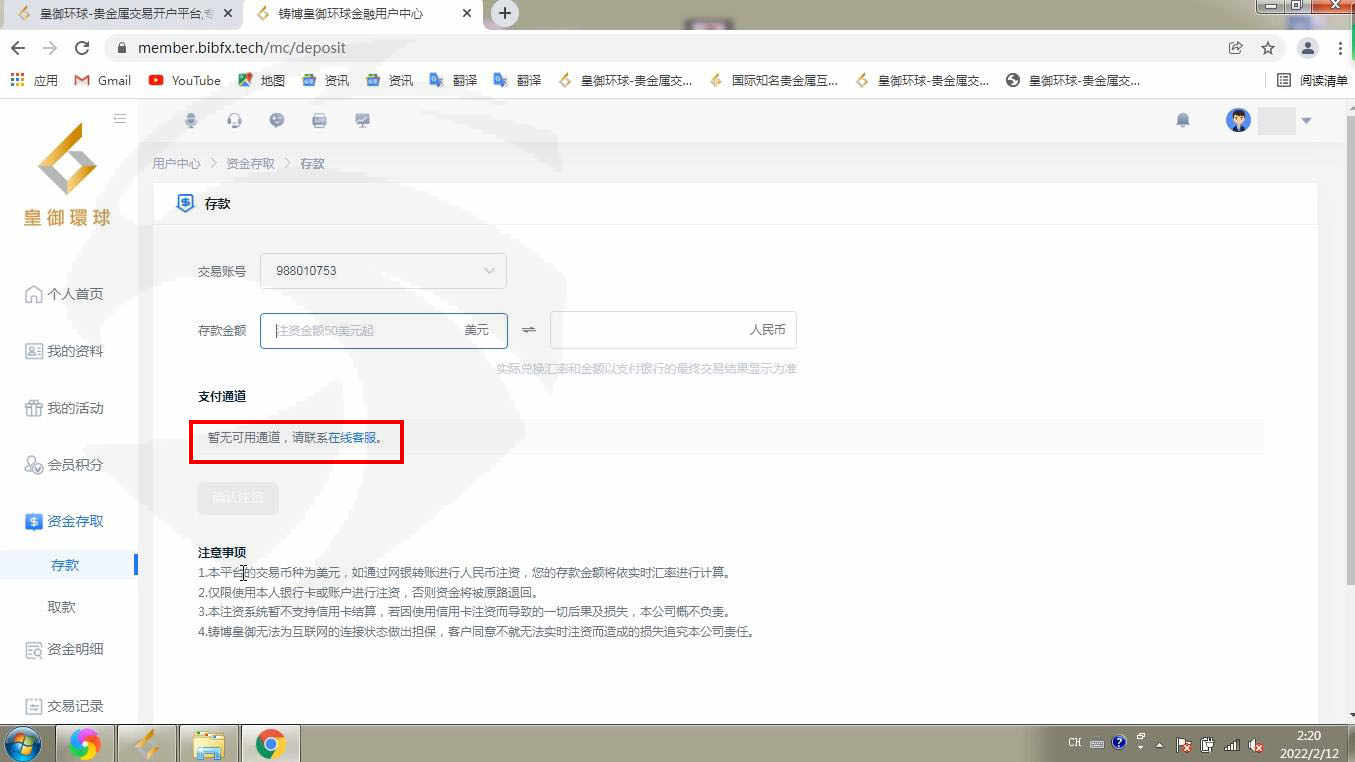
Task: Open notifications bell icon
Action: click(1183, 121)
